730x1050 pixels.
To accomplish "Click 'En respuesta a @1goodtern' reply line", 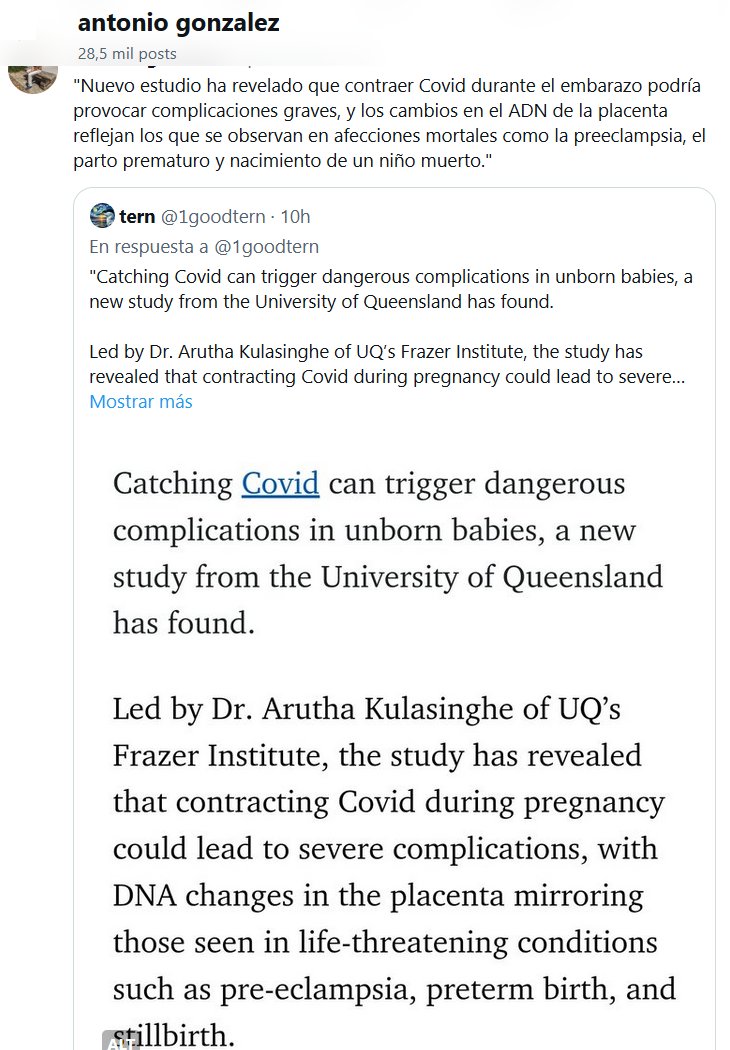I will [203, 246].
